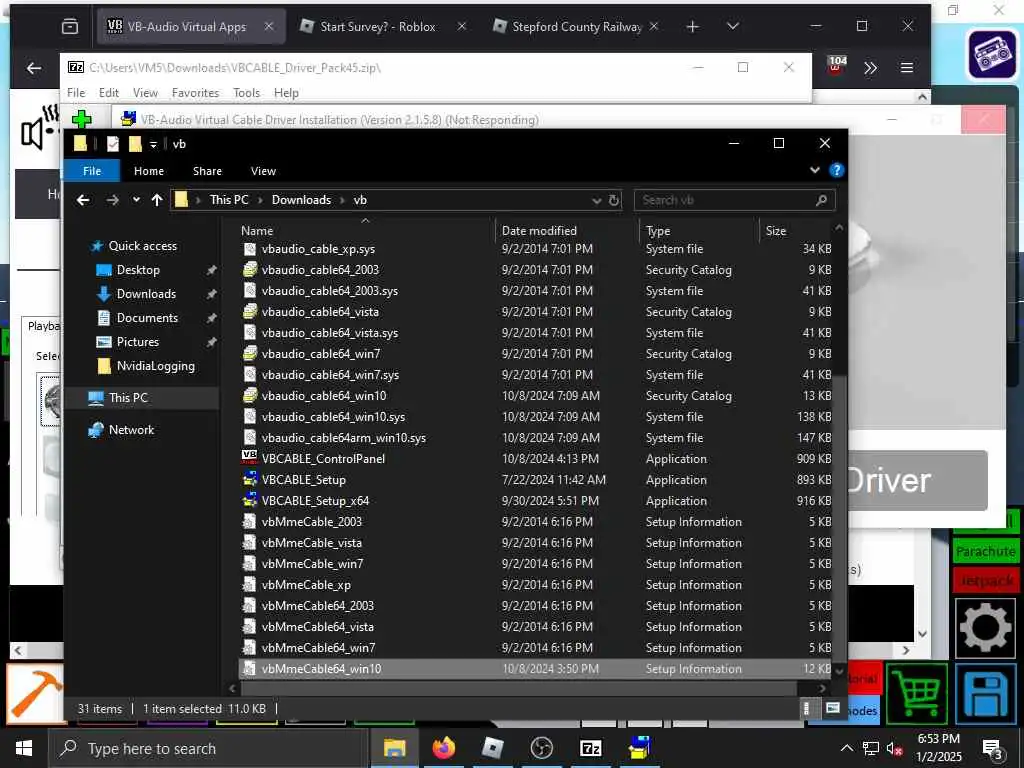Open recent locations dropdown arrow

pos(136,200)
